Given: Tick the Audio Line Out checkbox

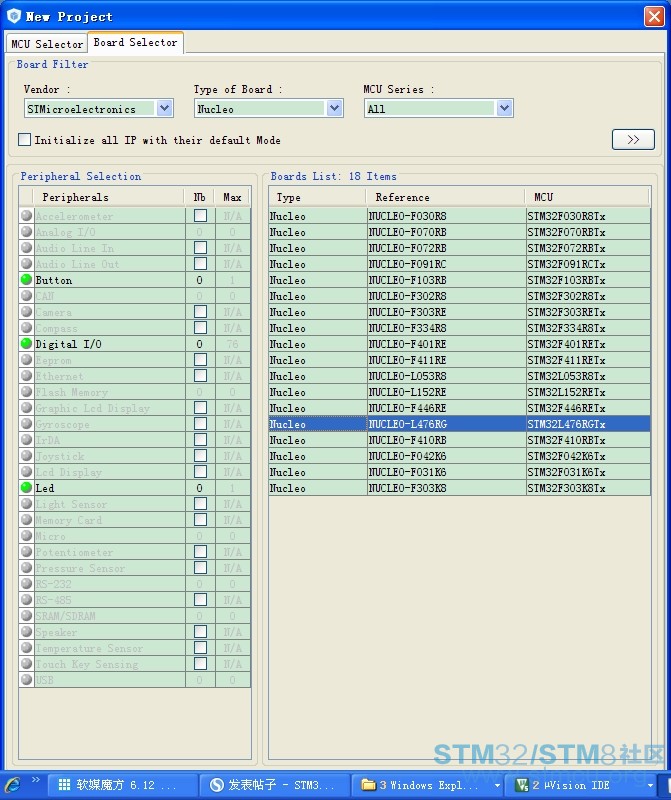Looking at the screenshot, I should click(201, 263).
